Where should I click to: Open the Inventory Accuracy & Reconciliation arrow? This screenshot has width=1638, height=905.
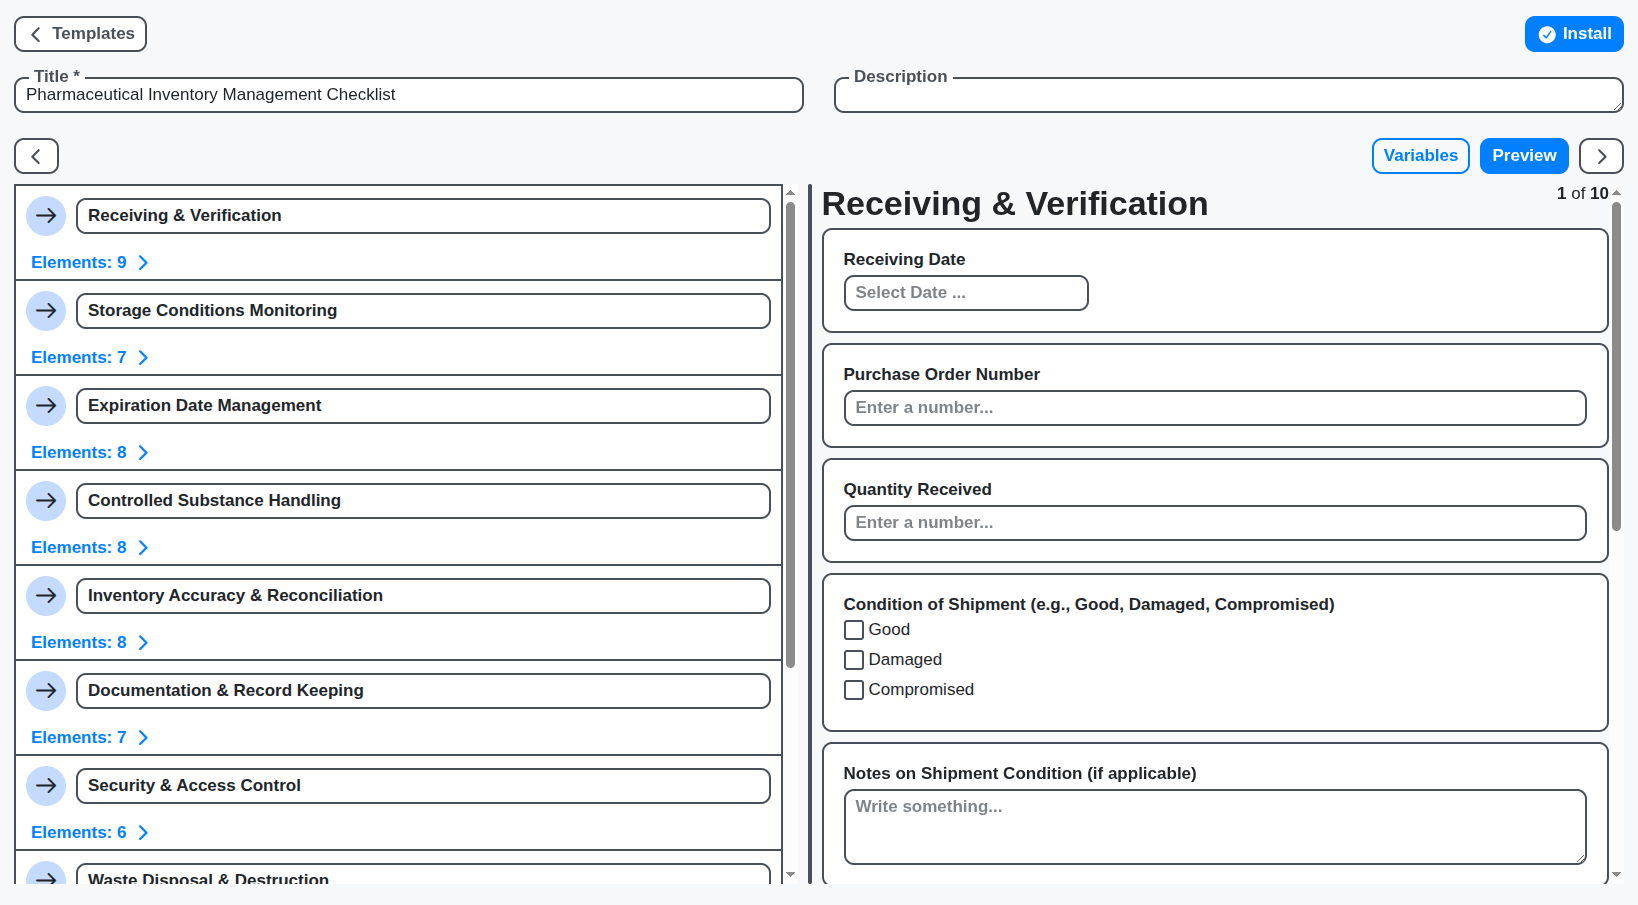tap(46, 595)
